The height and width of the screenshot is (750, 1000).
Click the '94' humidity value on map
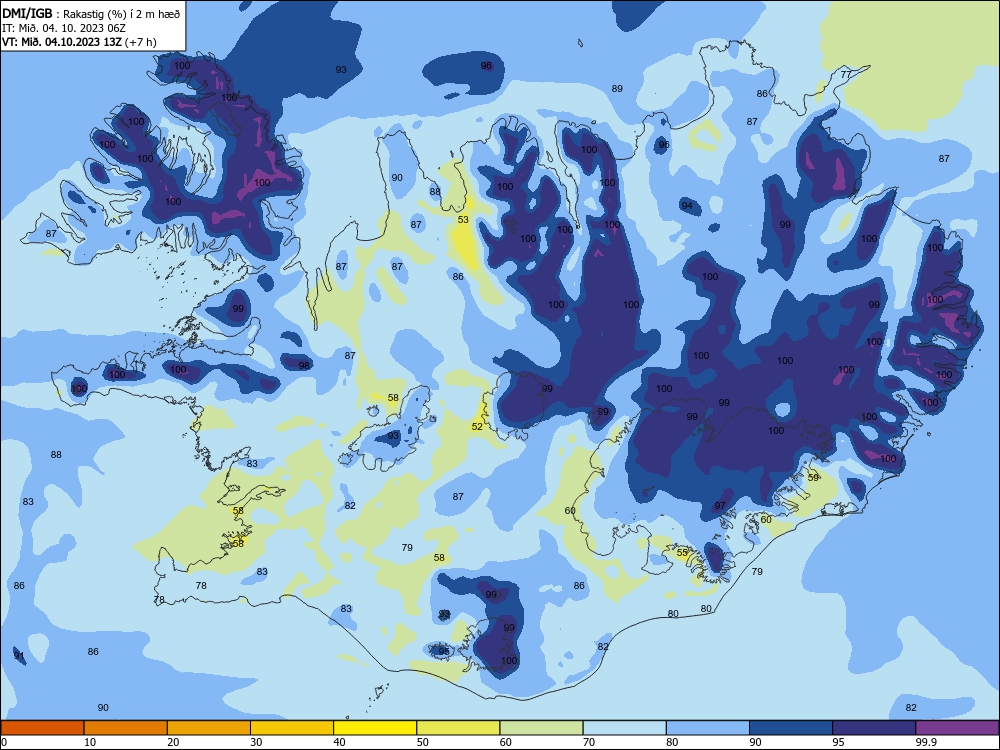coord(687,205)
